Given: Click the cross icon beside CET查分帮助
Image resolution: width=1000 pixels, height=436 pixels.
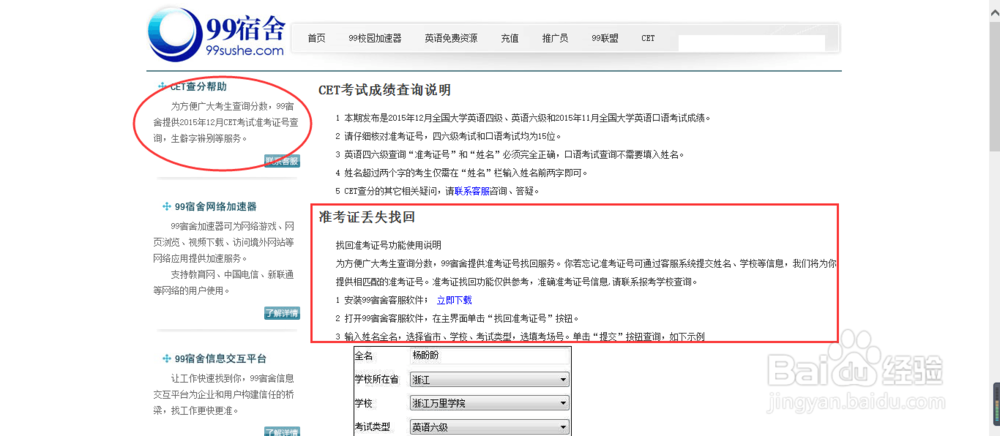Looking at the screenshot, I should click(x=162, y=86).
